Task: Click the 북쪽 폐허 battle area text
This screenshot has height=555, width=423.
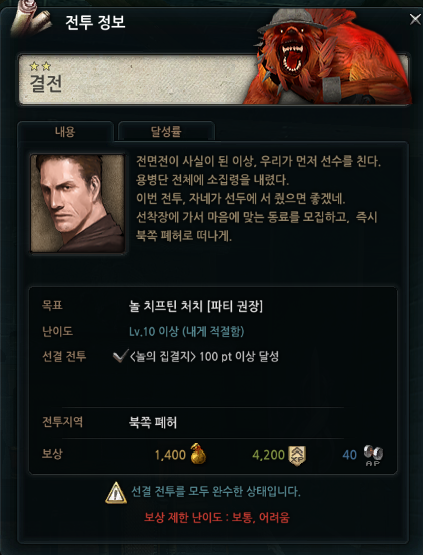Action: 153,422
